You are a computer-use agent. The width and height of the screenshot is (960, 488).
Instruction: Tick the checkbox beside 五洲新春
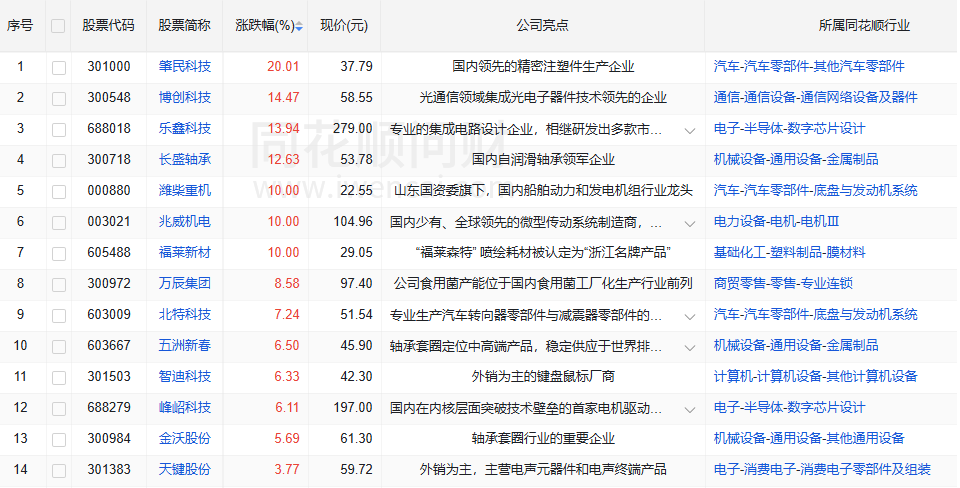pos(59,347)
